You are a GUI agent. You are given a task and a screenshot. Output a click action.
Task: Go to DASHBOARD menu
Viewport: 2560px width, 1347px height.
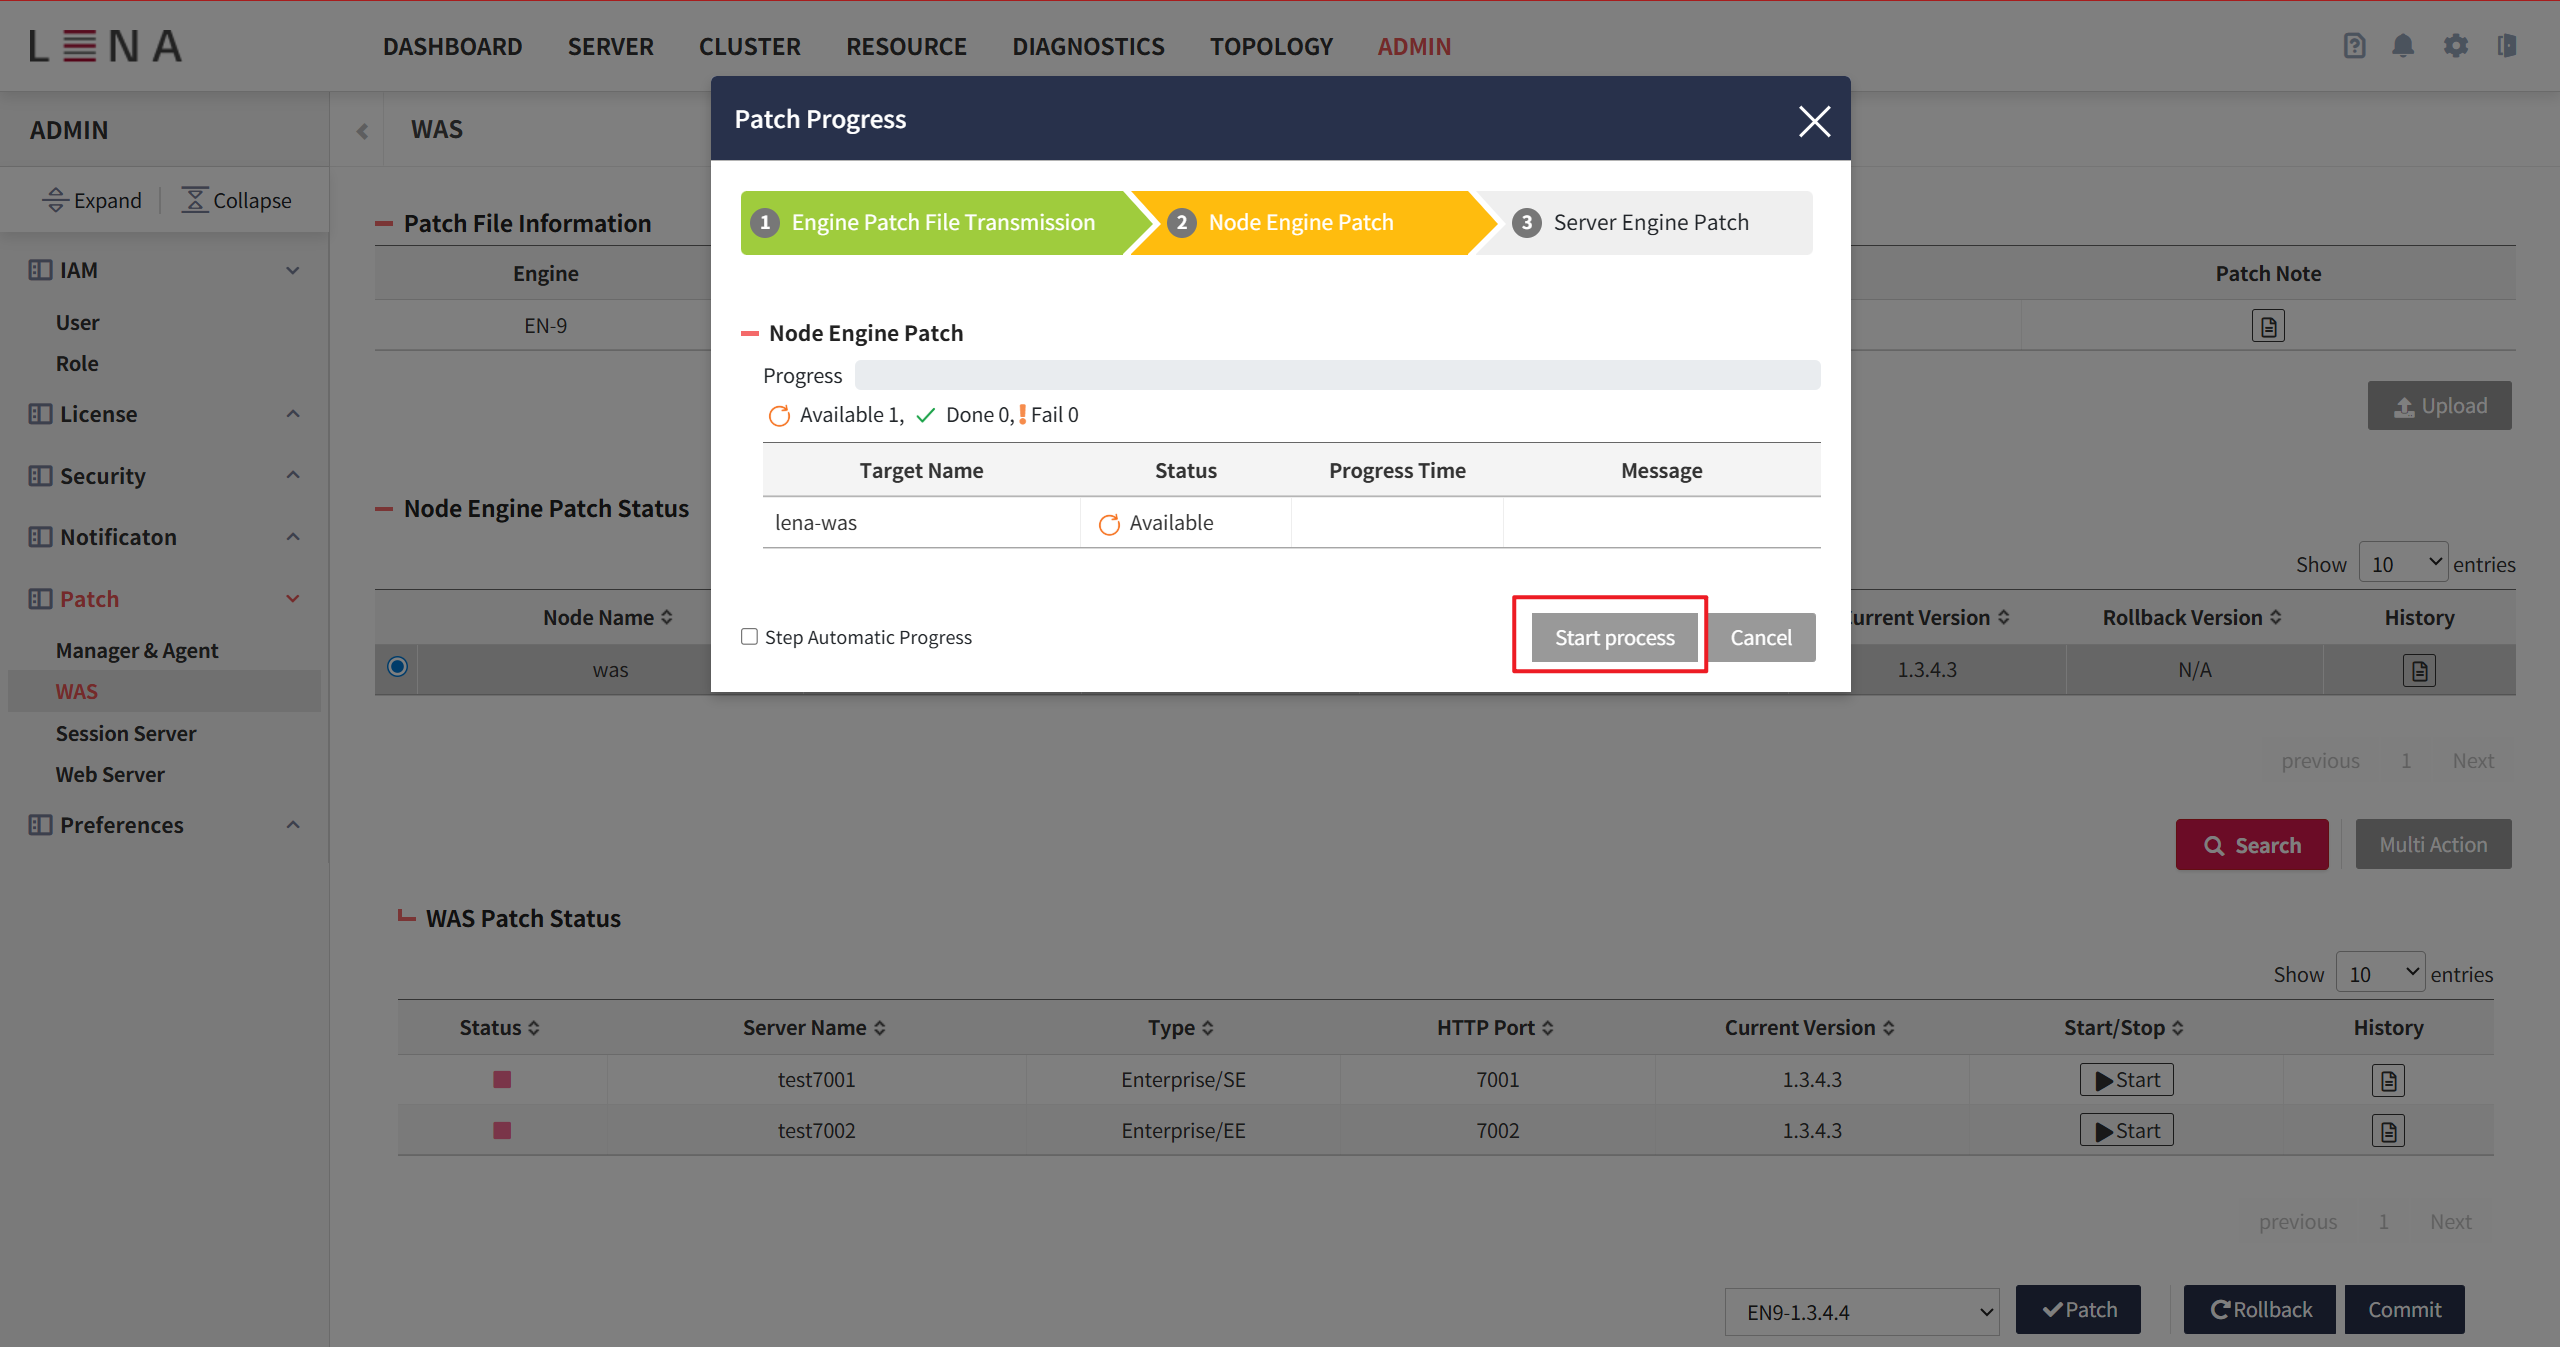pyautogui.click(x=452, y=46)
